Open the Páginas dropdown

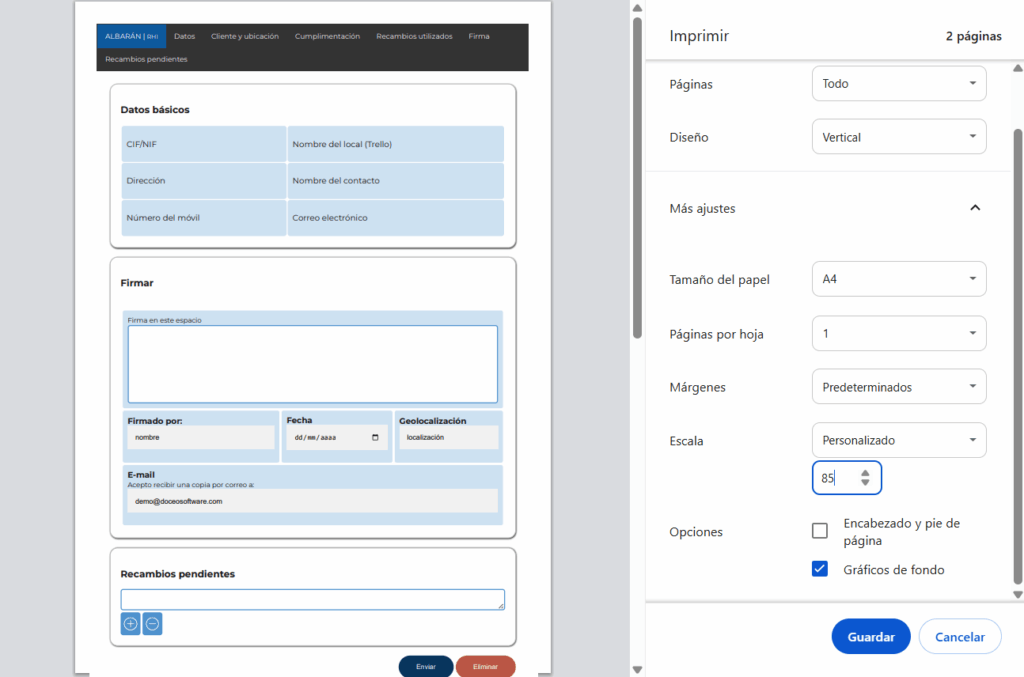point(898,84)
